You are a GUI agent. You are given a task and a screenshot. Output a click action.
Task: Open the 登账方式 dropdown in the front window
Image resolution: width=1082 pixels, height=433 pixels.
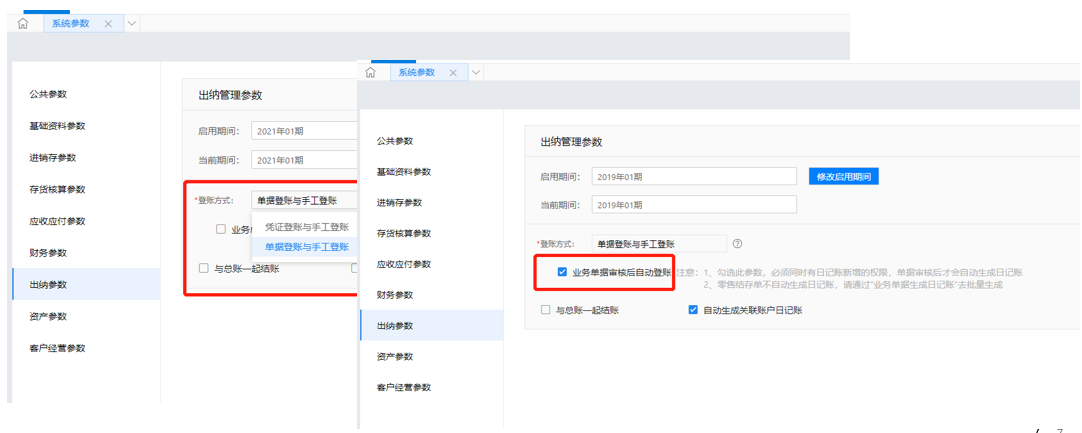660,243
